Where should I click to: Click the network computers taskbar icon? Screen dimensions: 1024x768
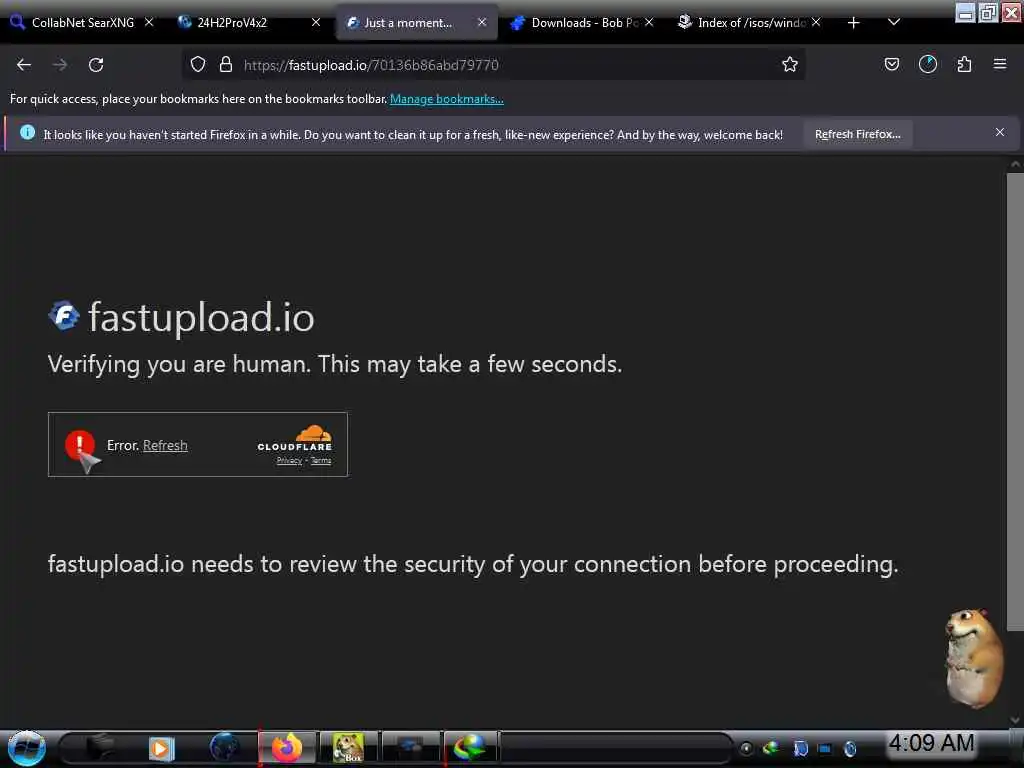tap(410, 746)
